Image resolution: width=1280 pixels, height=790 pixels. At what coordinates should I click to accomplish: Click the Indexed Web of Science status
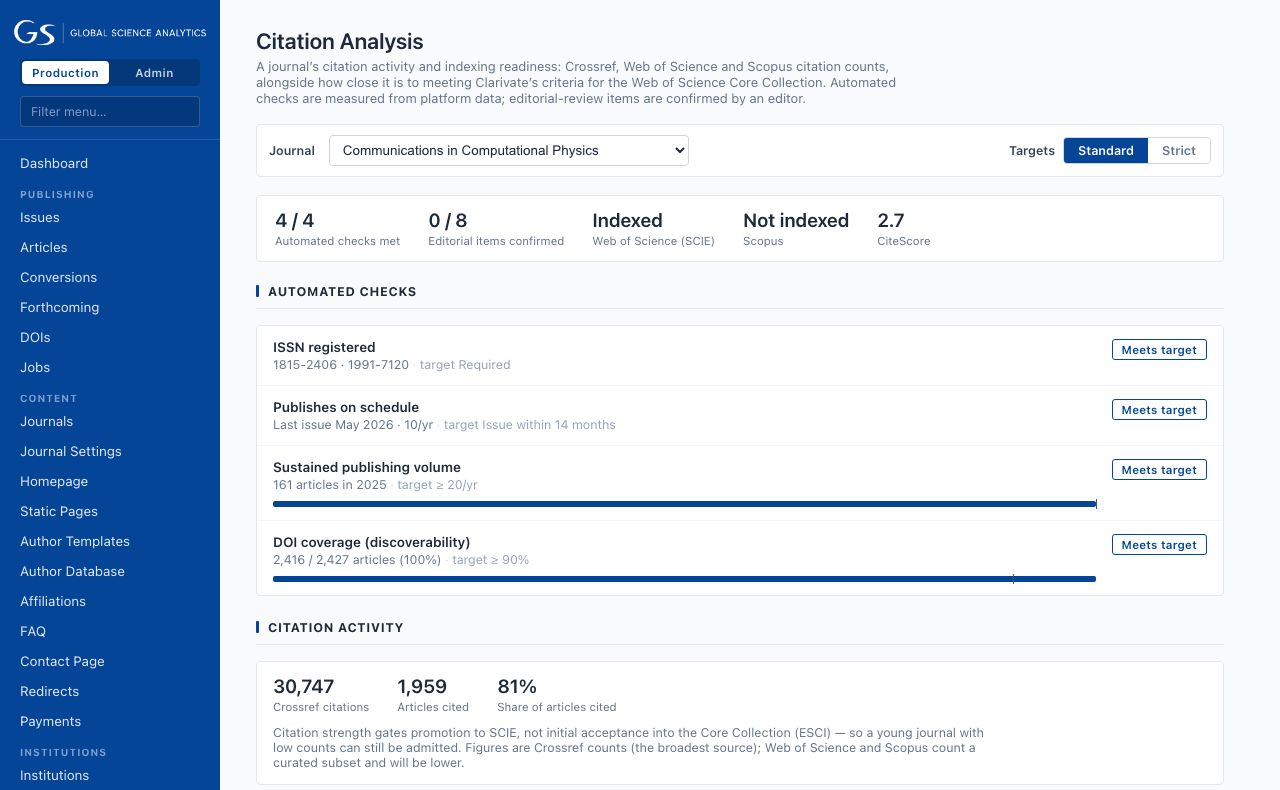653,229
